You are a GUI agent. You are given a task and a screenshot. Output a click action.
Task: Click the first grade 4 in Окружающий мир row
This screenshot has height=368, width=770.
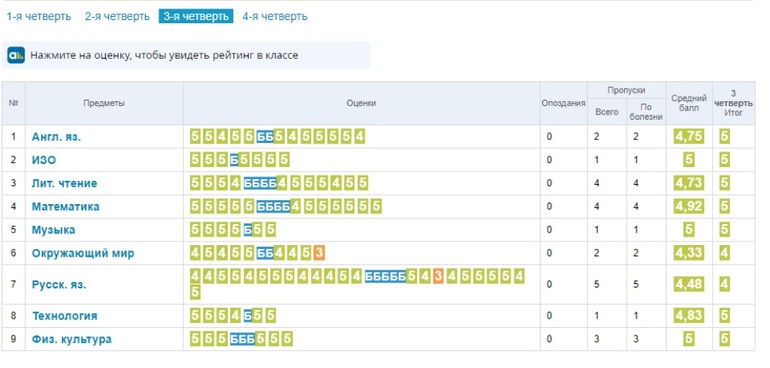[195, 254]
